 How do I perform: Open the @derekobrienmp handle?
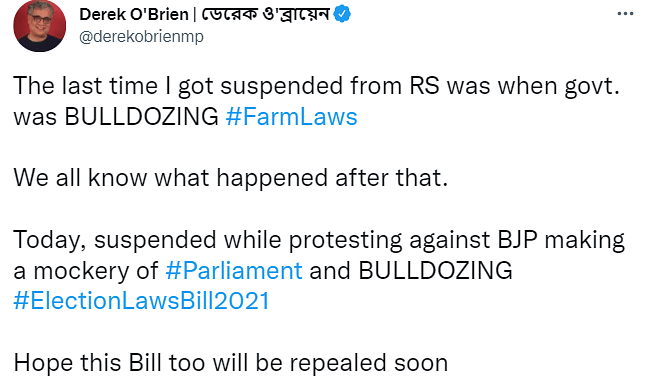(x=141, y=37)
